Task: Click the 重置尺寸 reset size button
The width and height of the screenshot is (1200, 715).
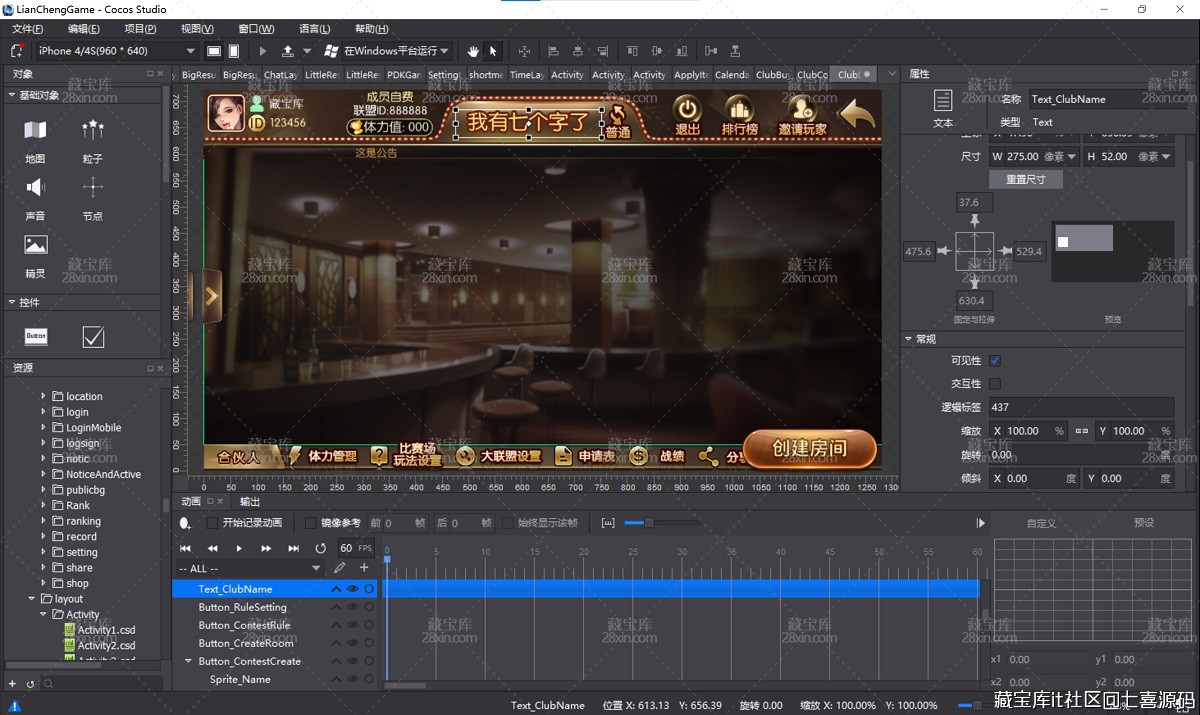Action: (x=1025, y=180)
